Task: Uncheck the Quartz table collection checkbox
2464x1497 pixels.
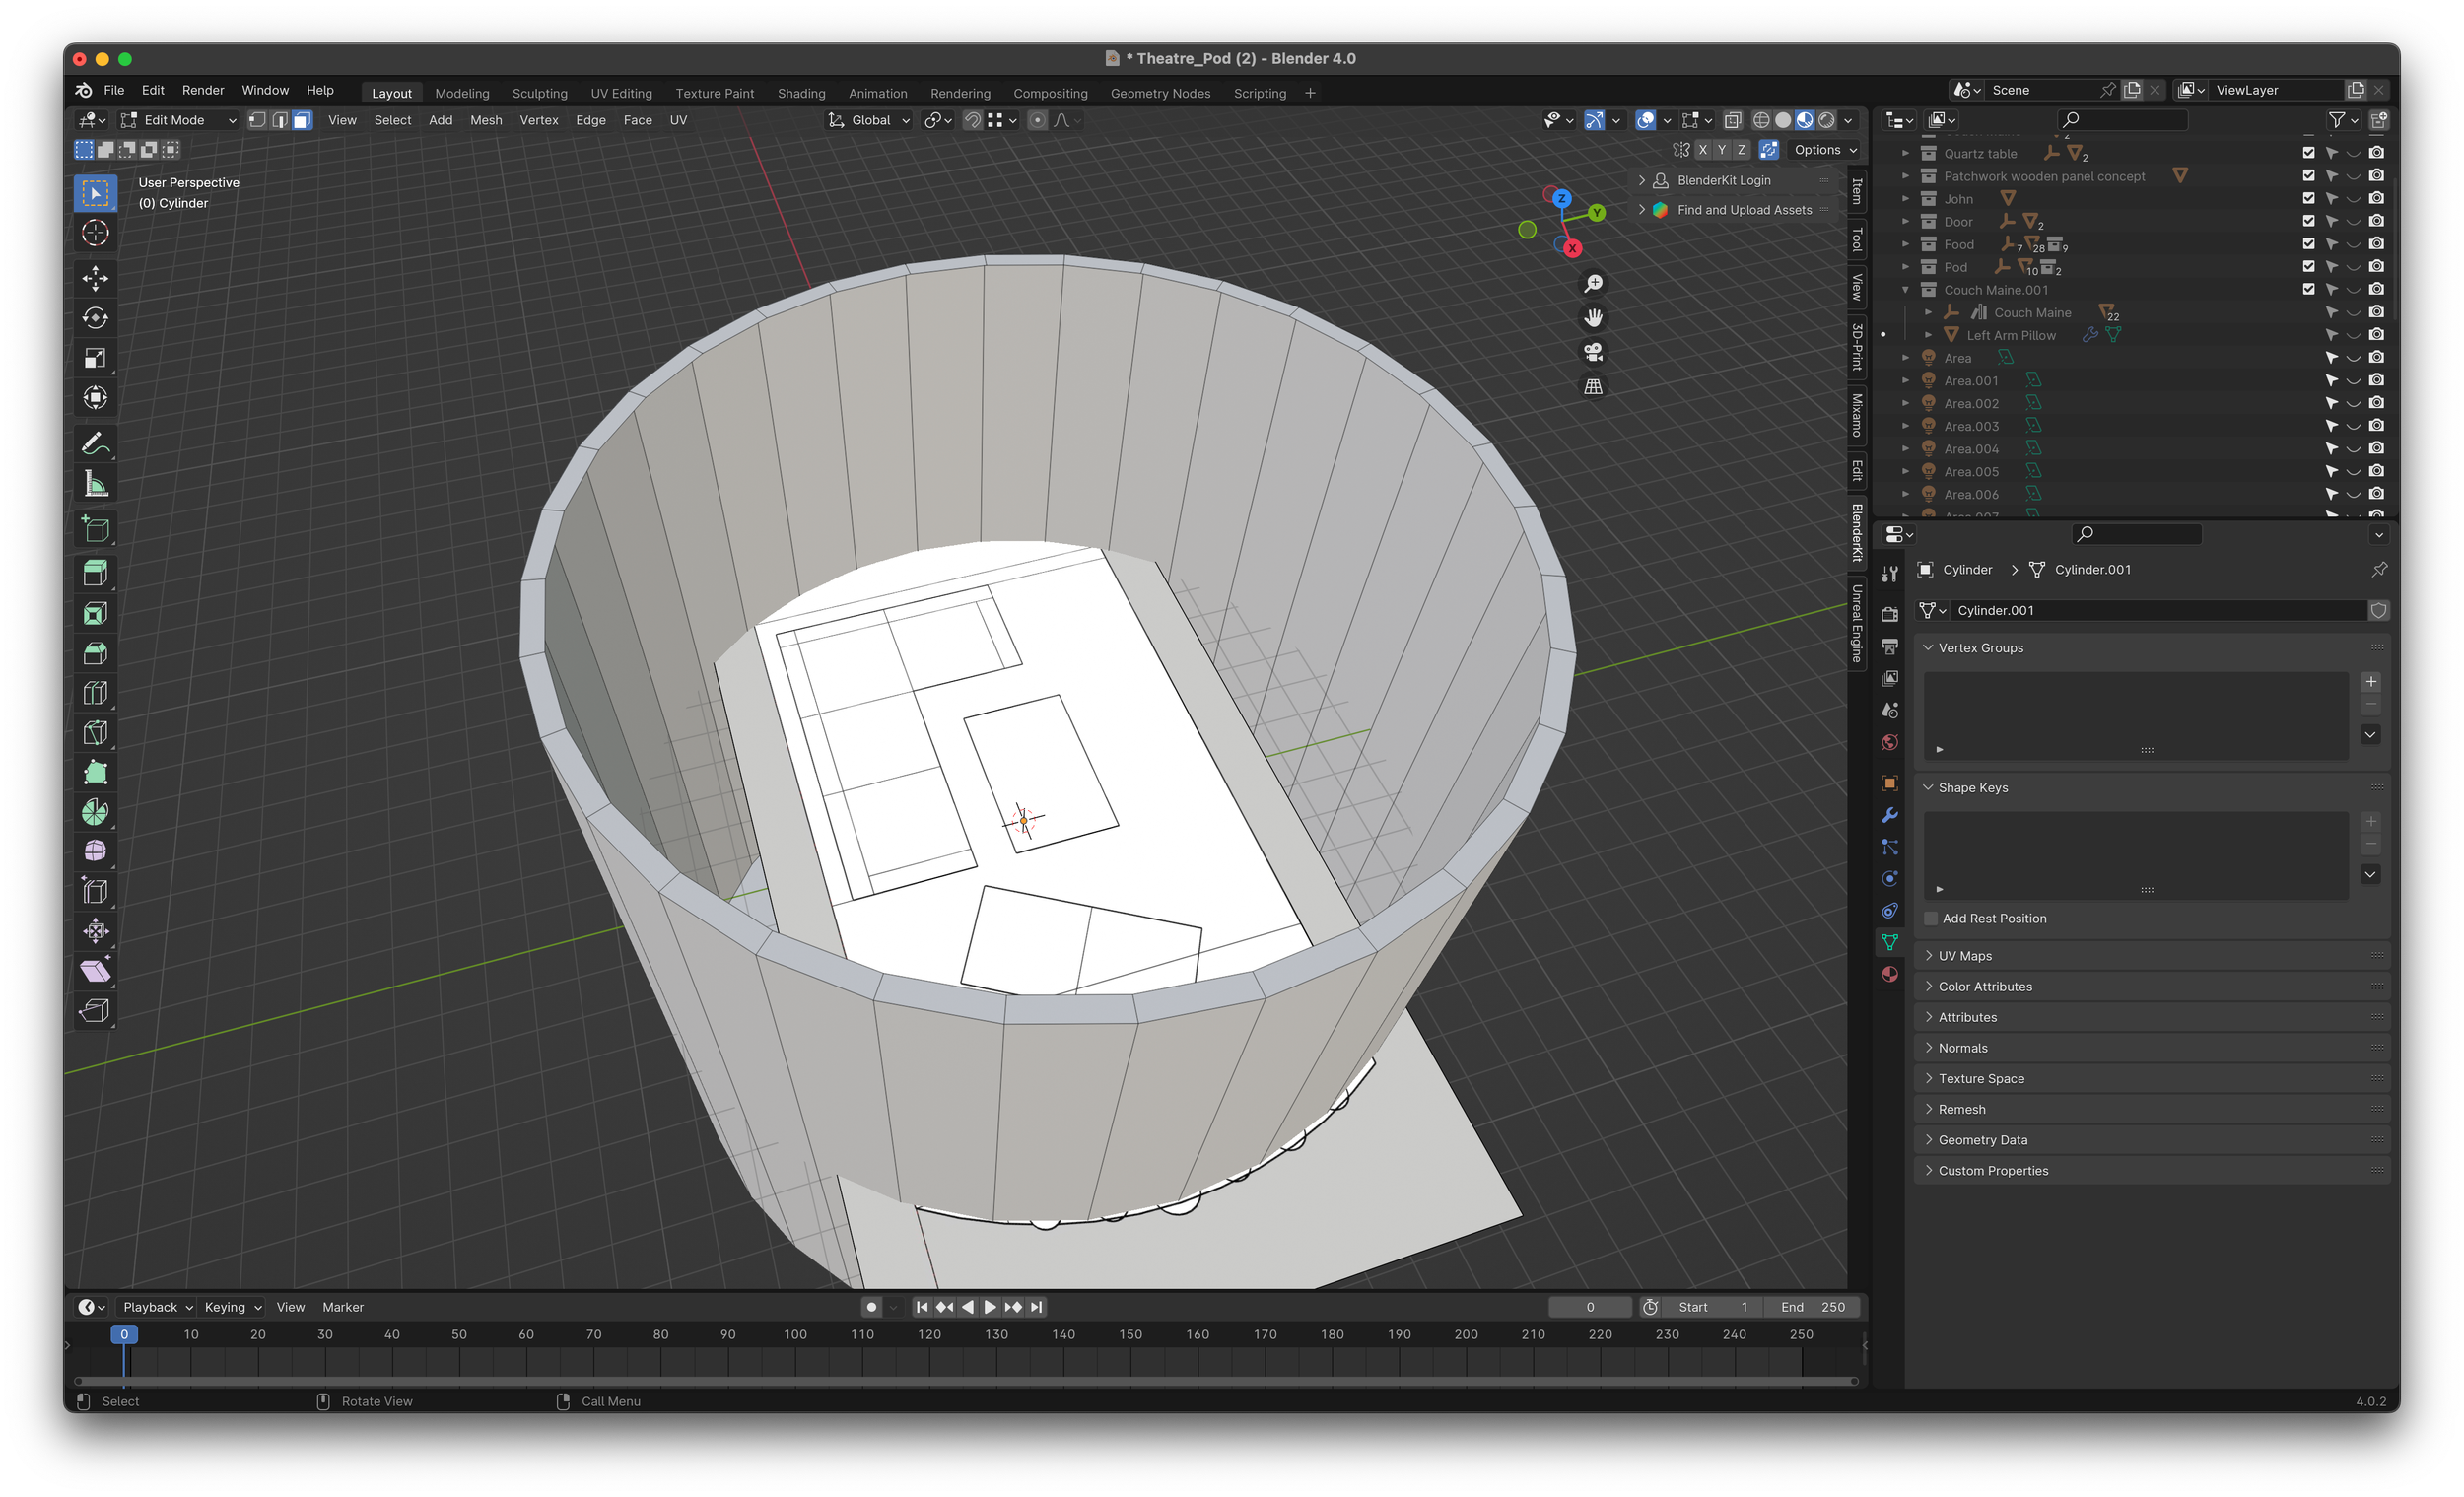Action: [x=2308, y=153]
